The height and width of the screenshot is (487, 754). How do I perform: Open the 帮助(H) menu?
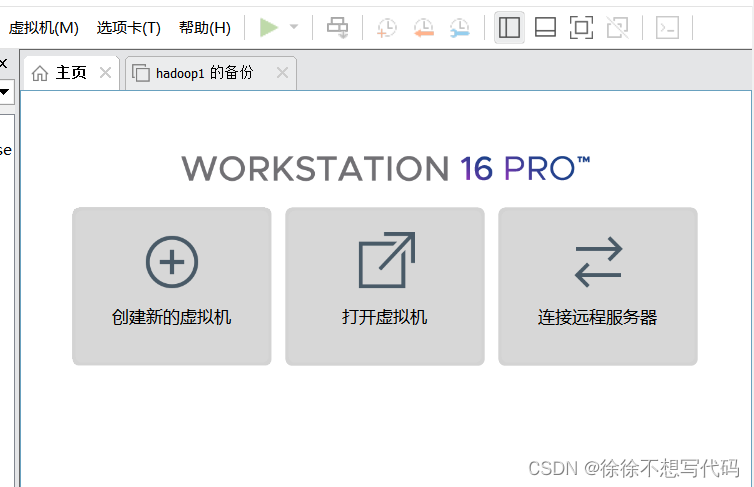pos(205,28)
